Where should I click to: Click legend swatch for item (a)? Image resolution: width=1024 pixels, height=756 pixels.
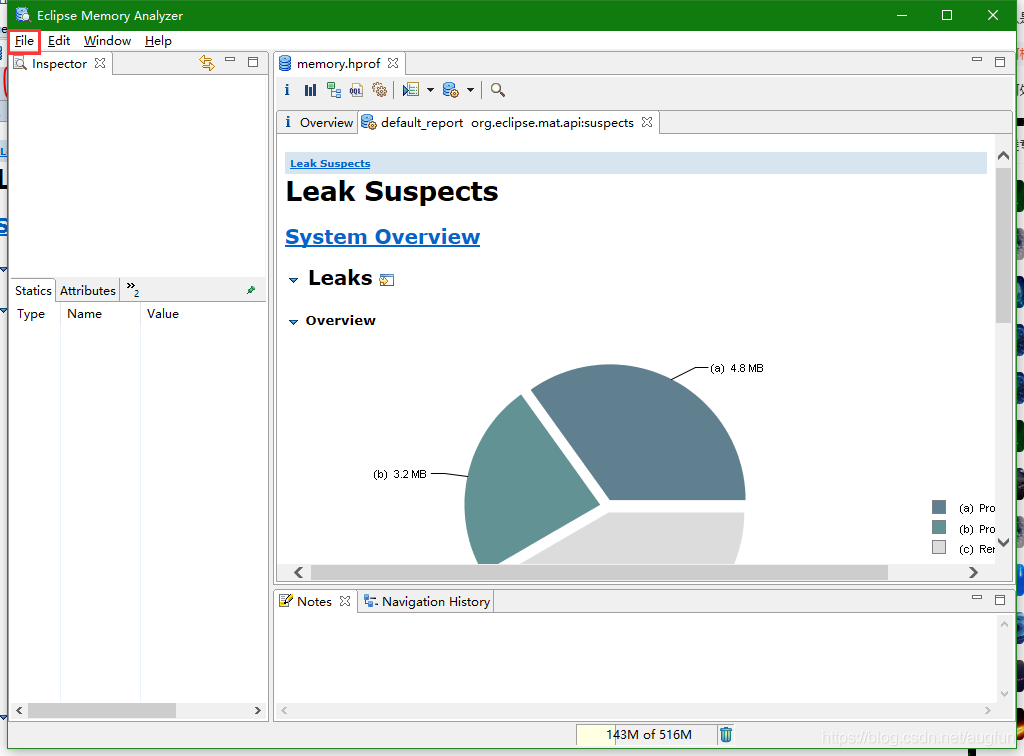click(x=939, y=507)
